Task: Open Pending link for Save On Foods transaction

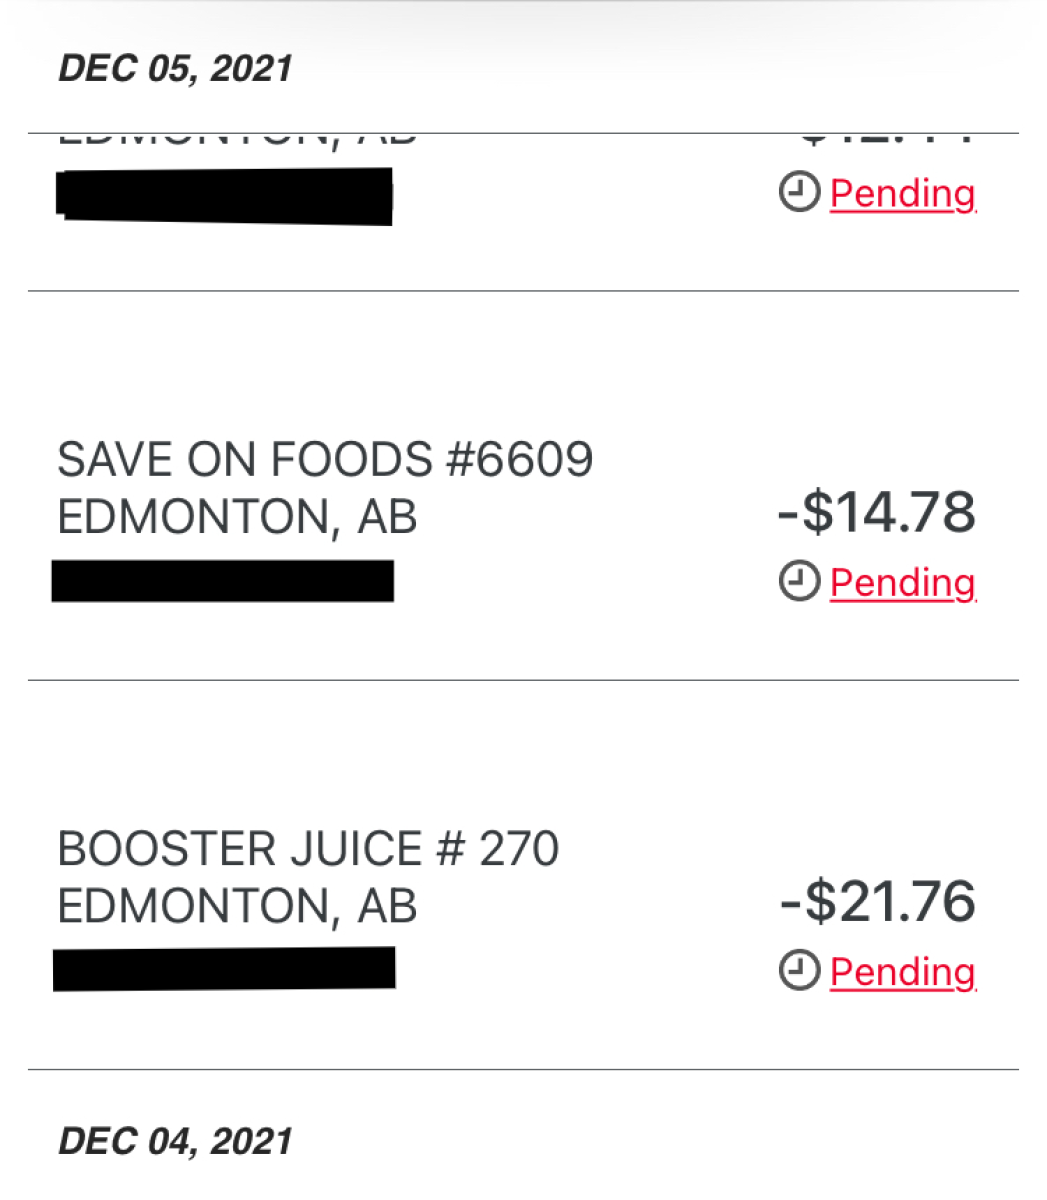Action: click(x=902, y=582)
